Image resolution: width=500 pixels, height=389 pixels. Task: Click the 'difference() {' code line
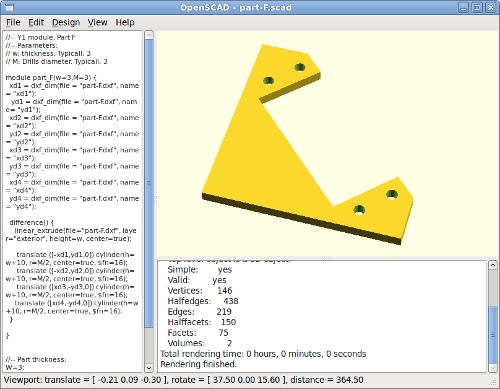(31, 222)
